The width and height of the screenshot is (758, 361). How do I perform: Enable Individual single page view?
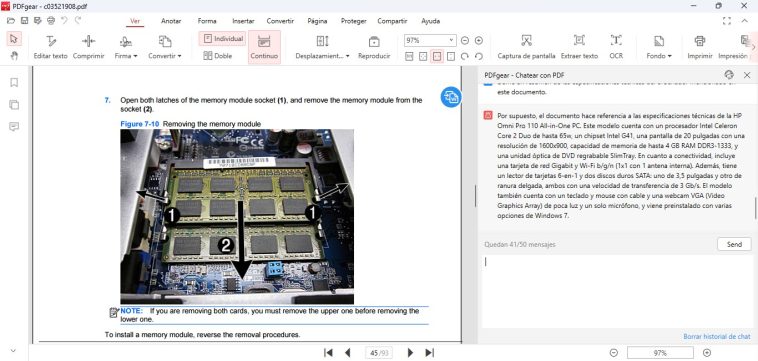(223, 39)
